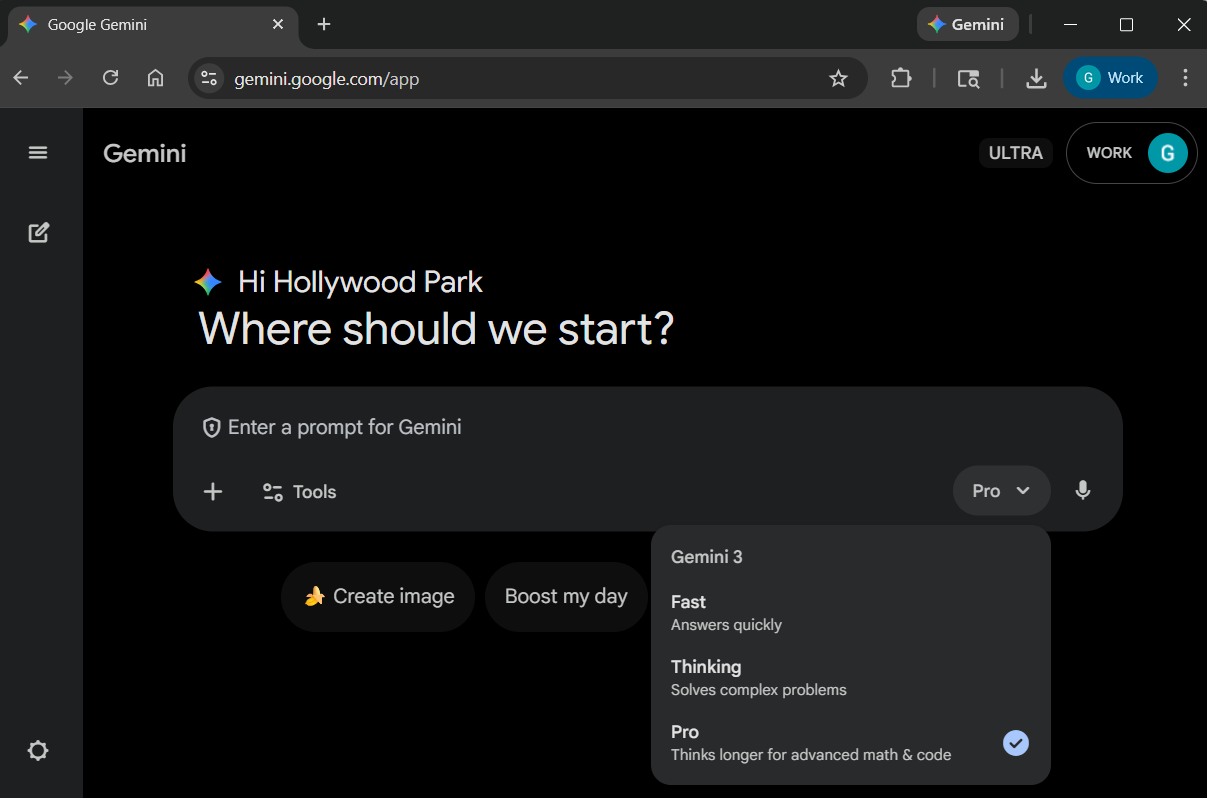The image size is (1207, 798).
Task: Open a new browser tab
Action: [324, 24]
